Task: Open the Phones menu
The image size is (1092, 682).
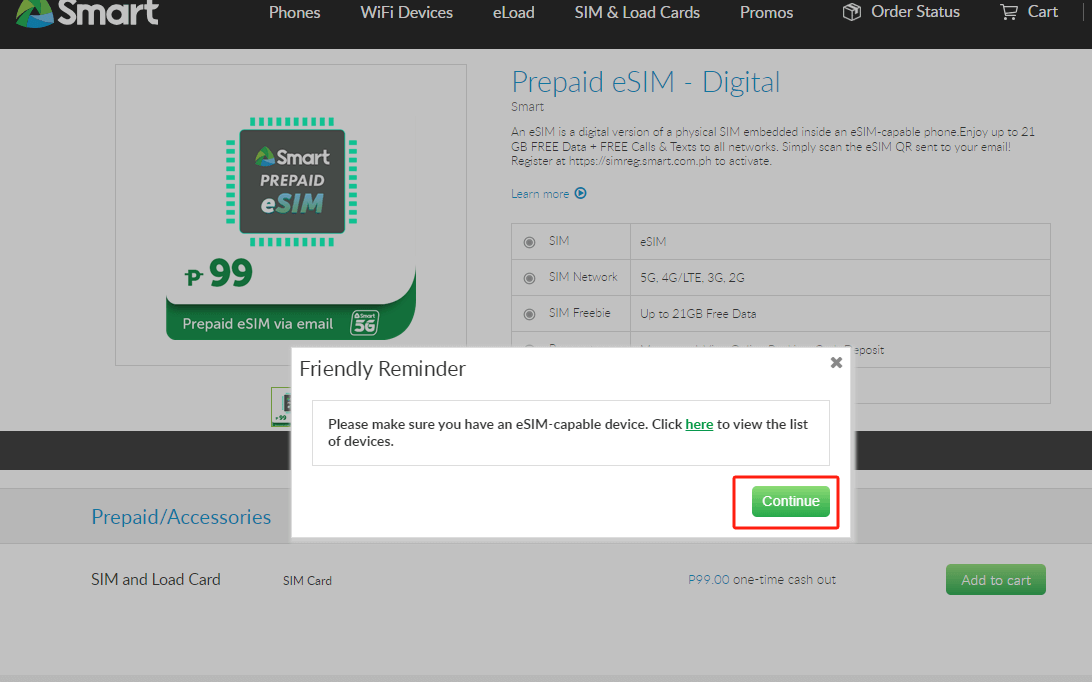Action: [295, 13]
